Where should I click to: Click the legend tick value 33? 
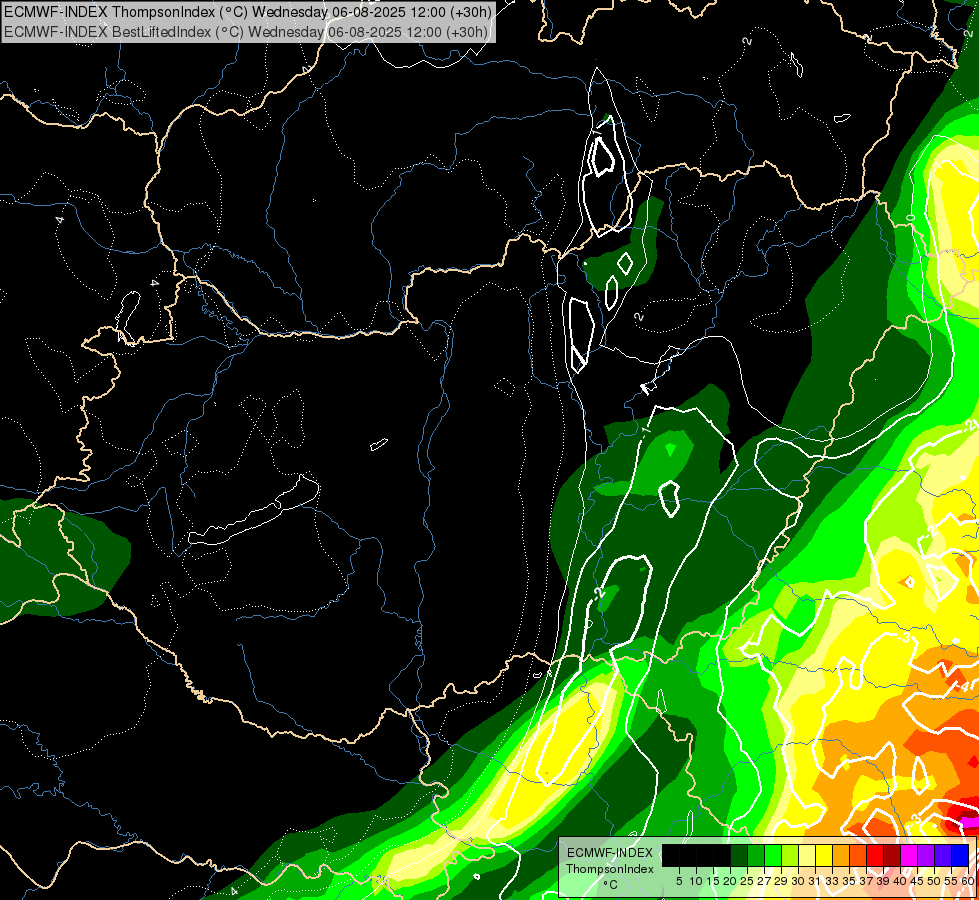point(833,881)
